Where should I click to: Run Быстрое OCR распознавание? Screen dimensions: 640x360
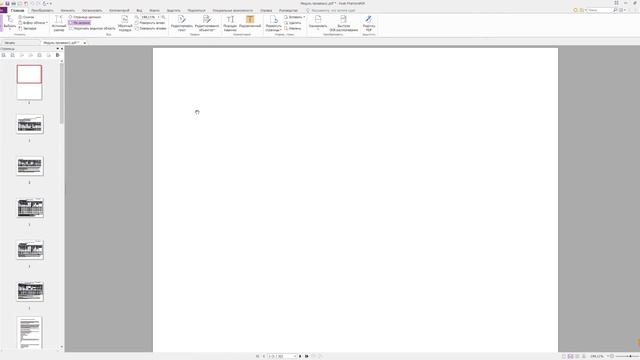[x=343, y=23]
